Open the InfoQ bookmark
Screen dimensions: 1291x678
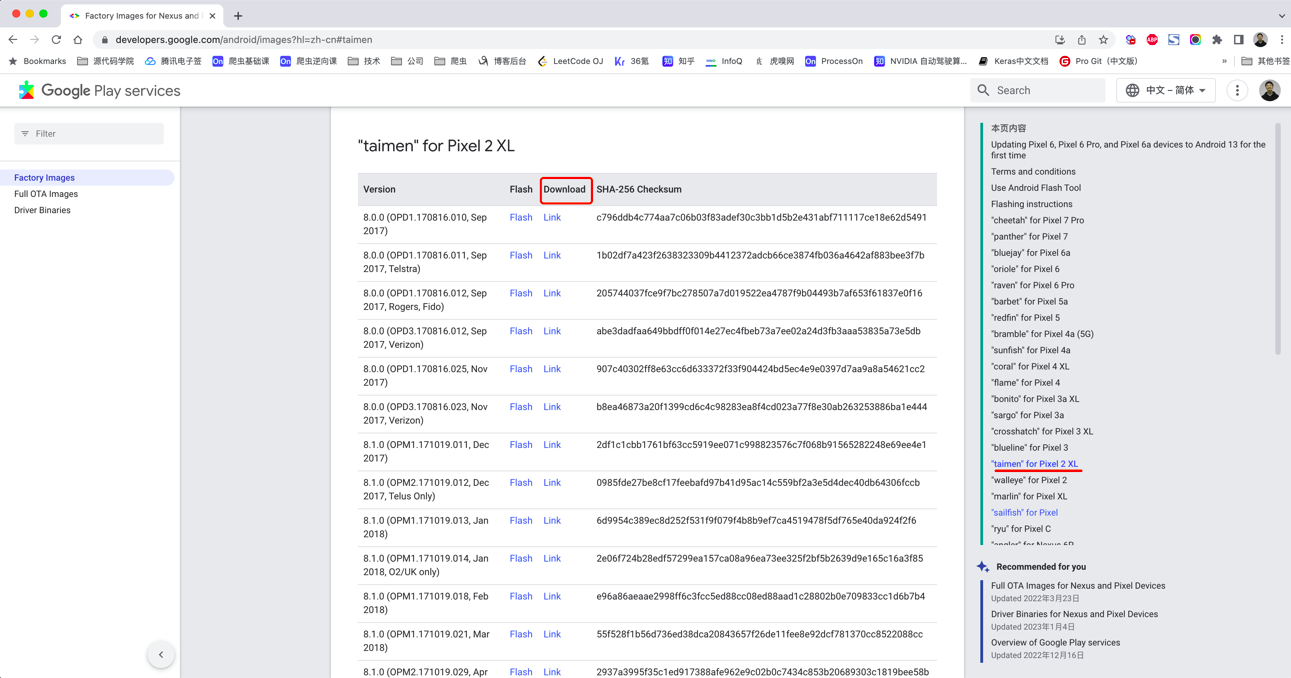(724, 61)
